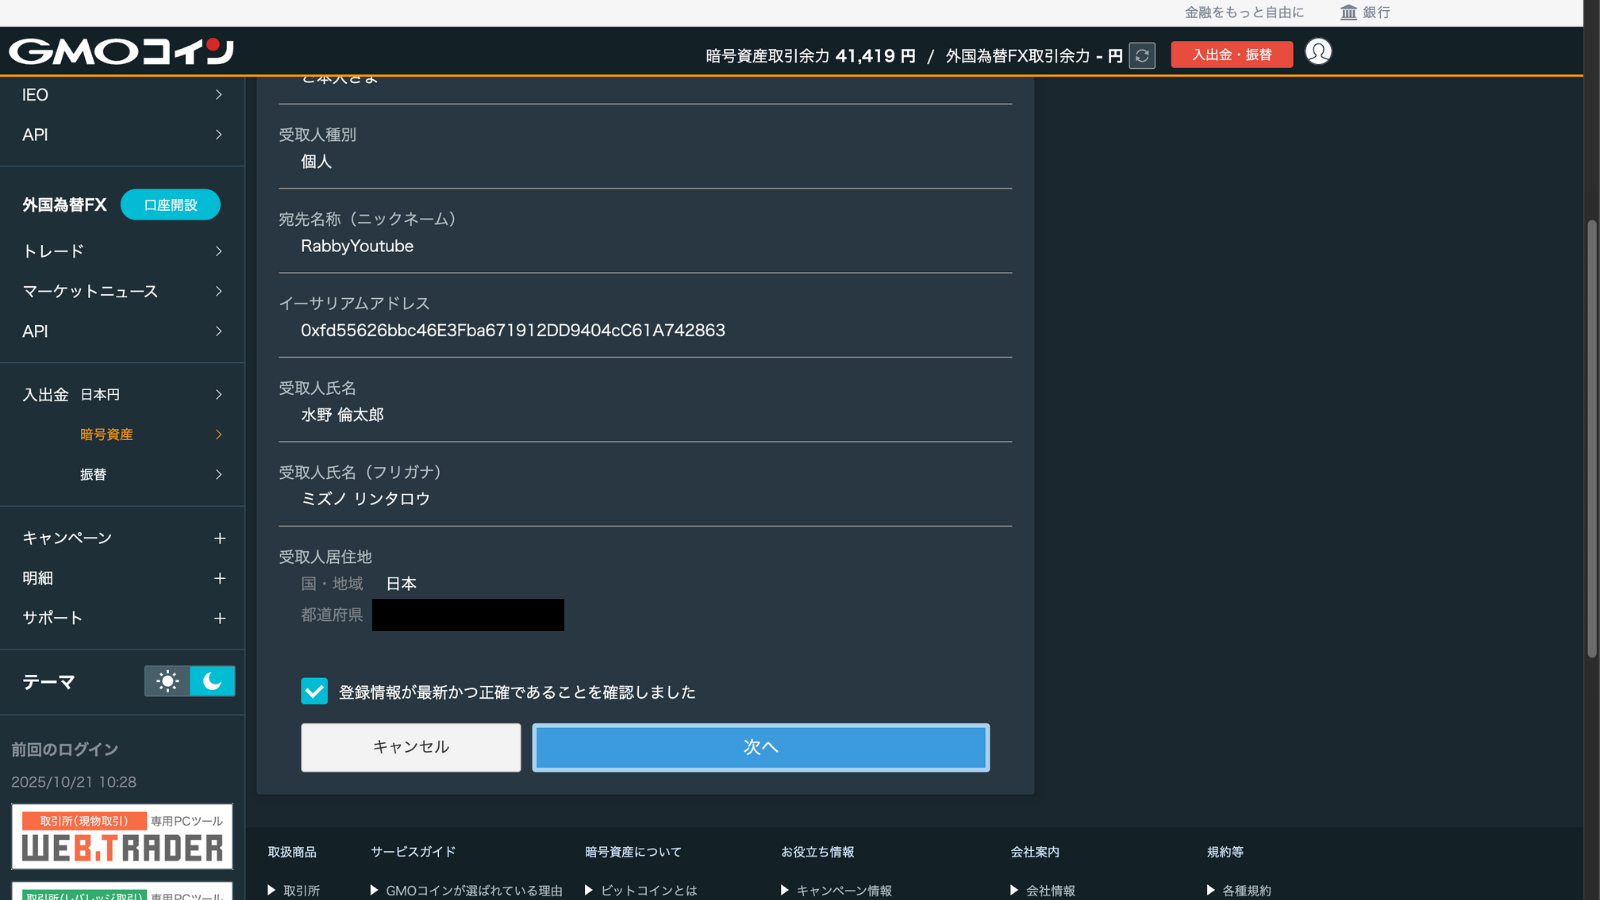
Task: Expand the サポート menu section
Action: (219, 618)
